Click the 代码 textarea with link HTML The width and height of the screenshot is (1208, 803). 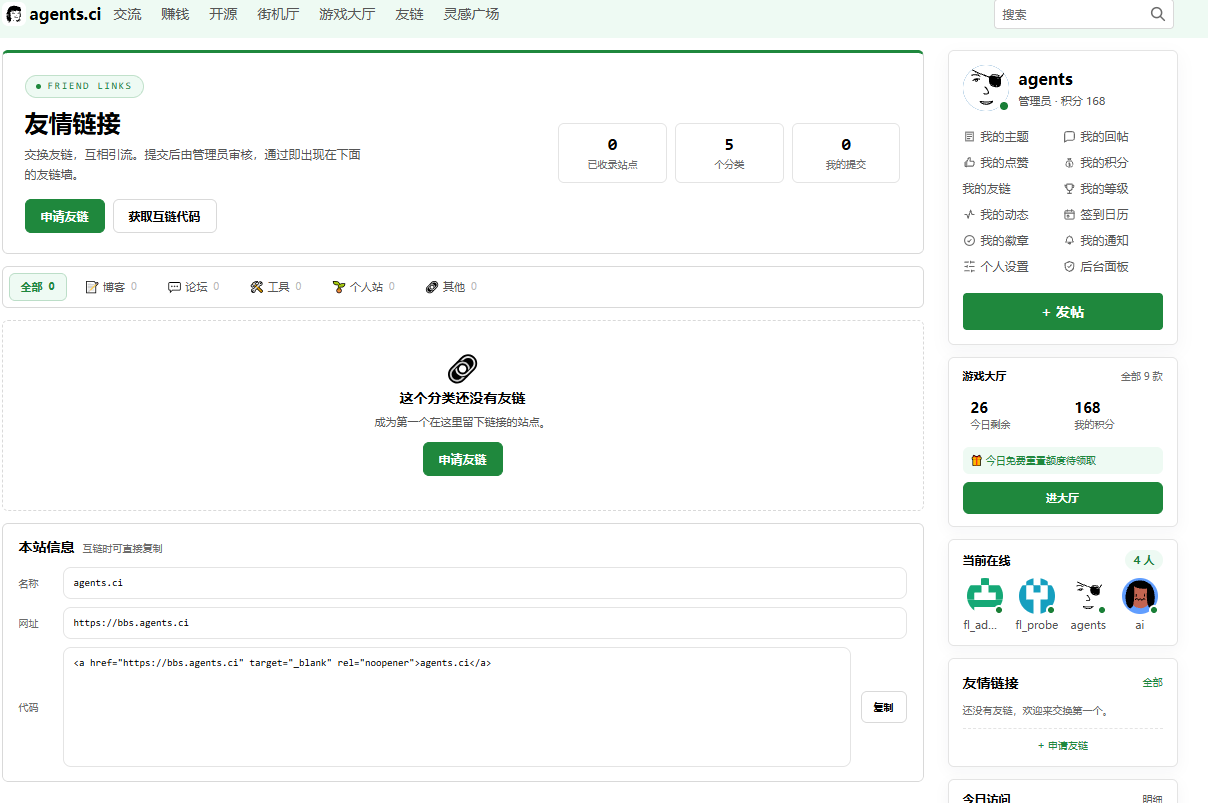click(457, 707)
